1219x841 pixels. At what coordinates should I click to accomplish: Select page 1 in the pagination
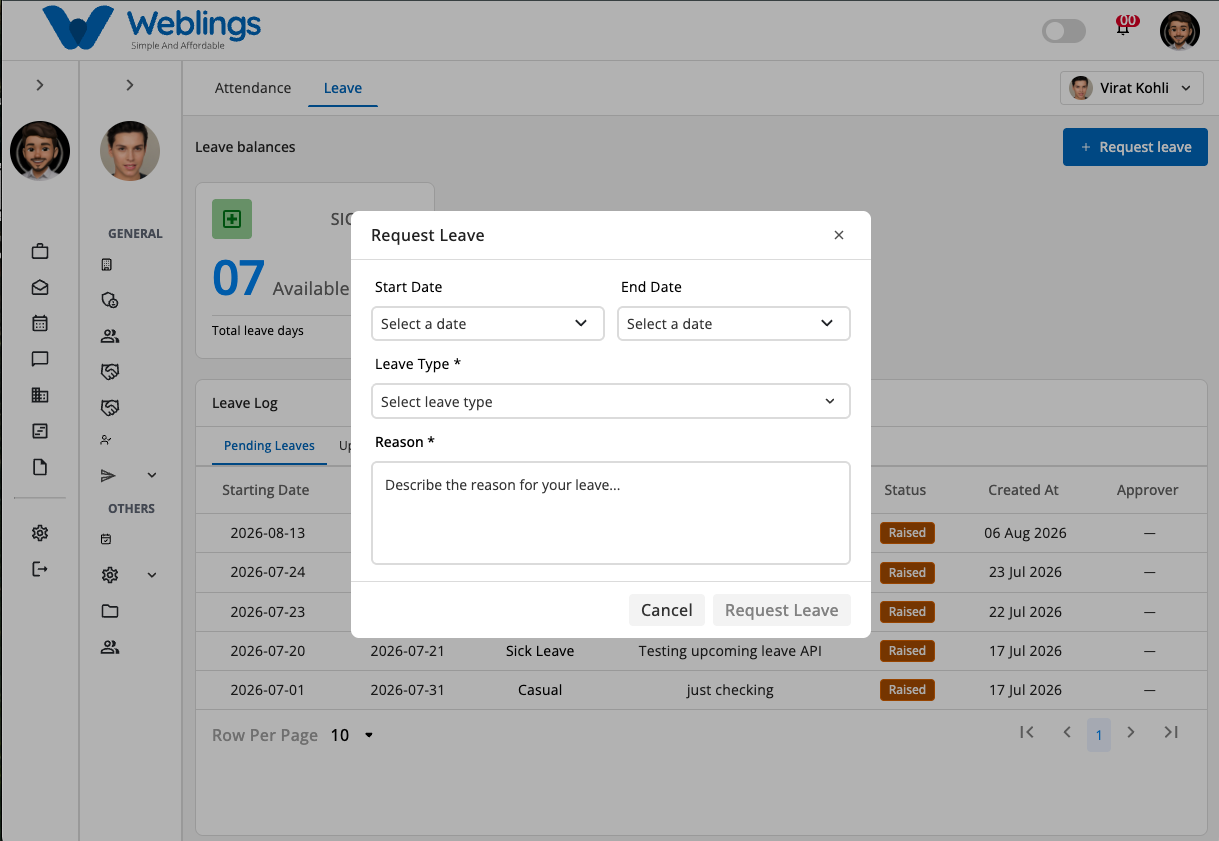[x=1099, y=735]
